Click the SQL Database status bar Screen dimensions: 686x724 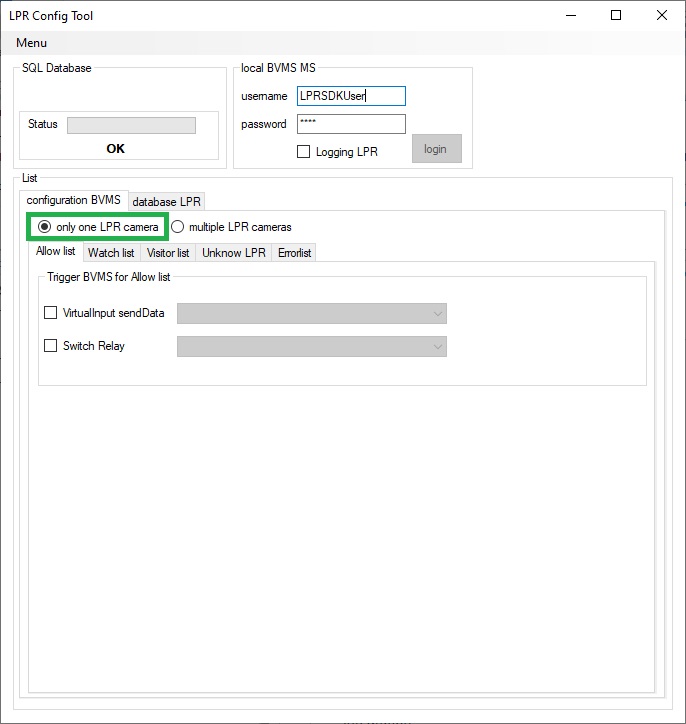pyautogui.click(x=131, y=125)
